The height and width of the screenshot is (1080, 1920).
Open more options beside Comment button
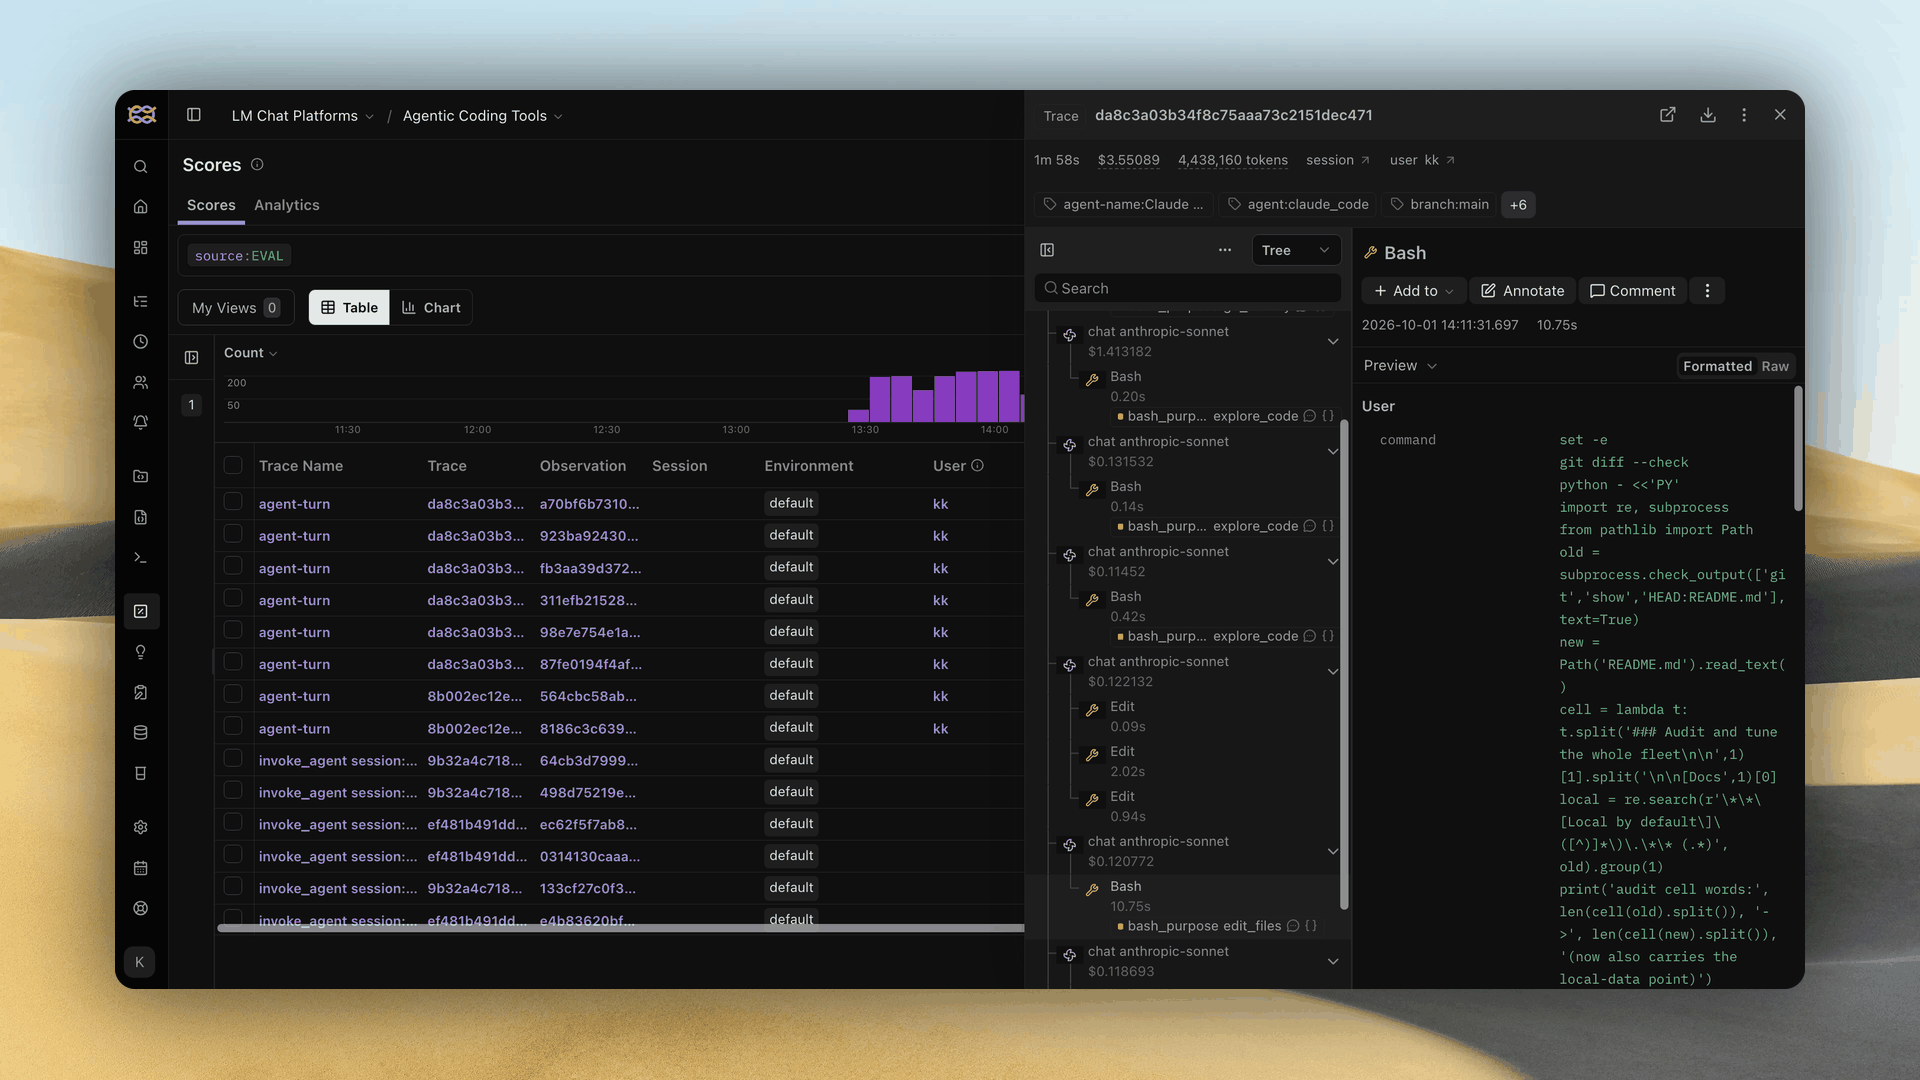click(1707, 291)
